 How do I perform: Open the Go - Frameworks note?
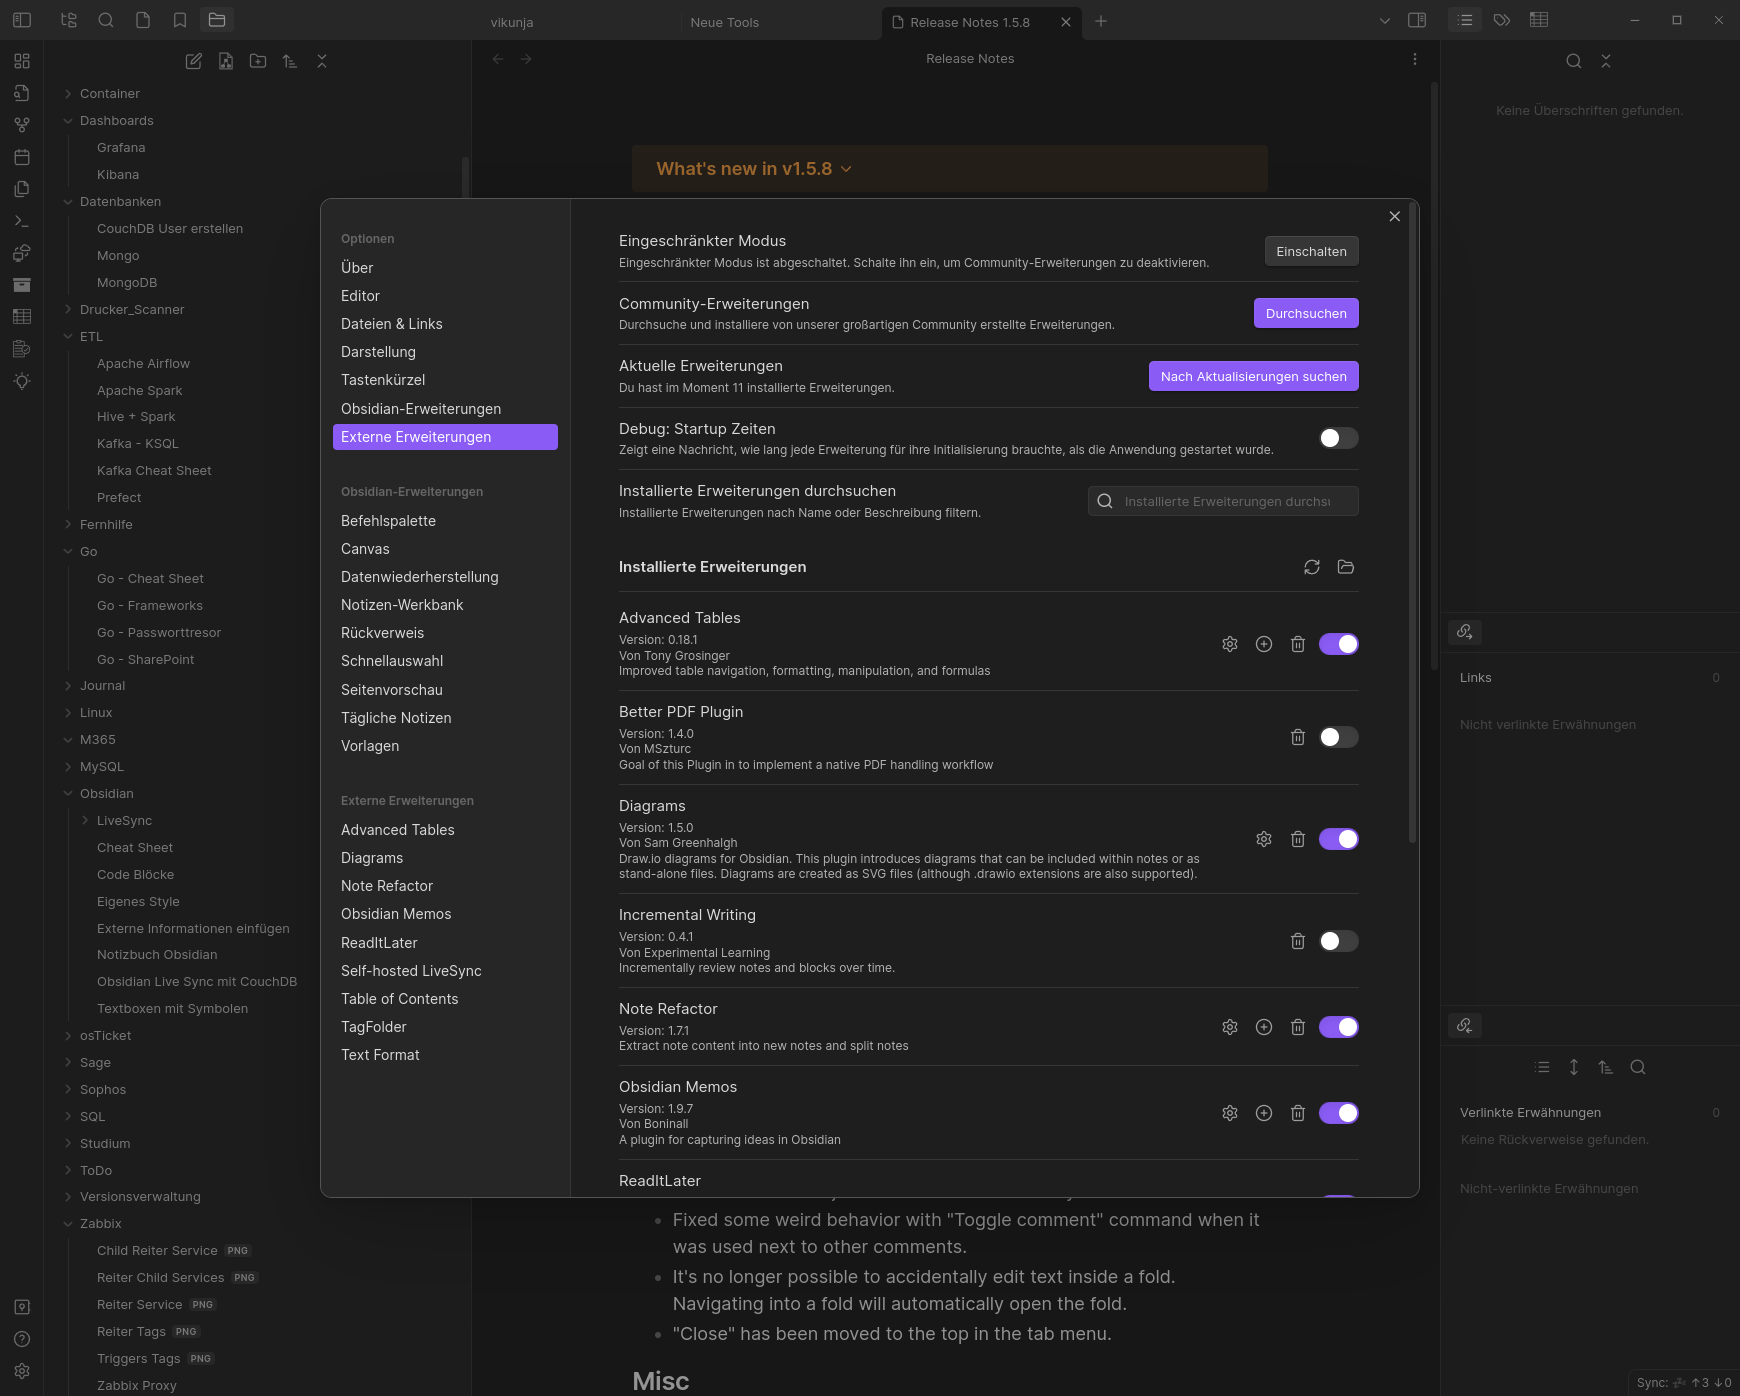point(150,606)
